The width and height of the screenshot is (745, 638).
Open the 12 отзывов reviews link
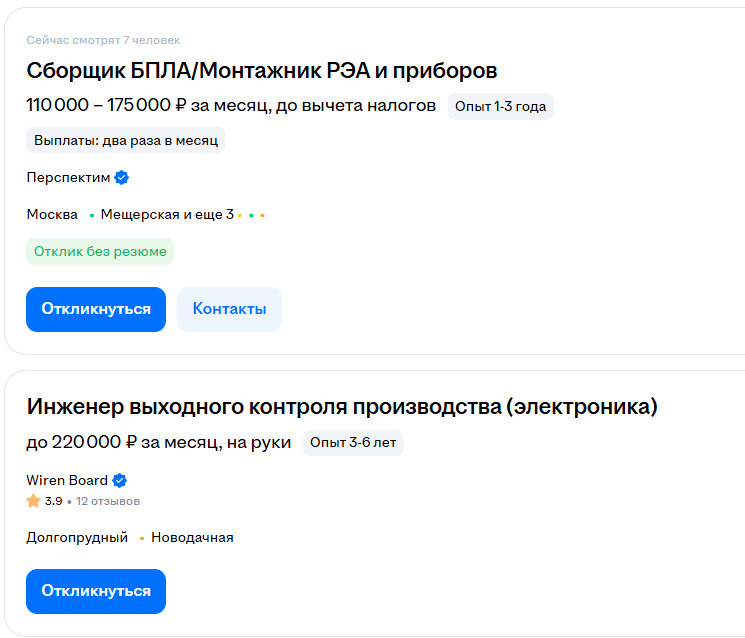pos(108,501)
